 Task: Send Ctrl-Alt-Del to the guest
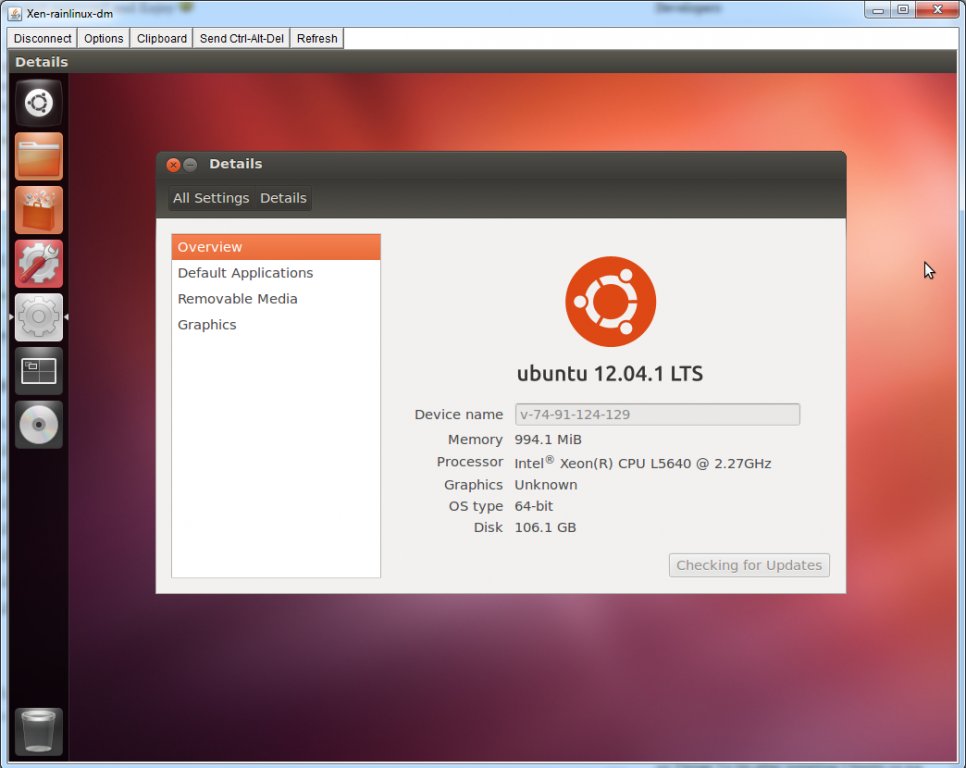pyautogui.click(x=242, y=38)
